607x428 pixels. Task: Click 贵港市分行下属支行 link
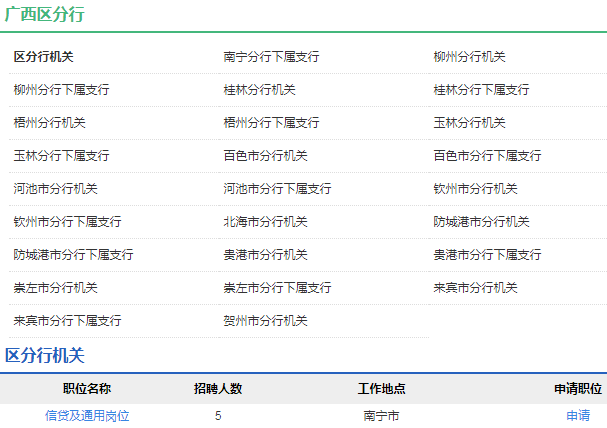[487, 255]
